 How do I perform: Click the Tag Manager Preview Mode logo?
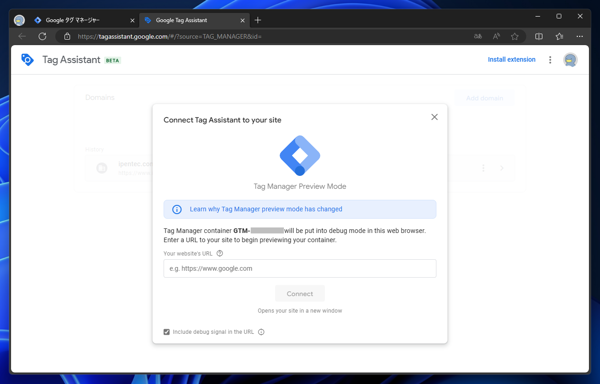click(x=300, y=156)
